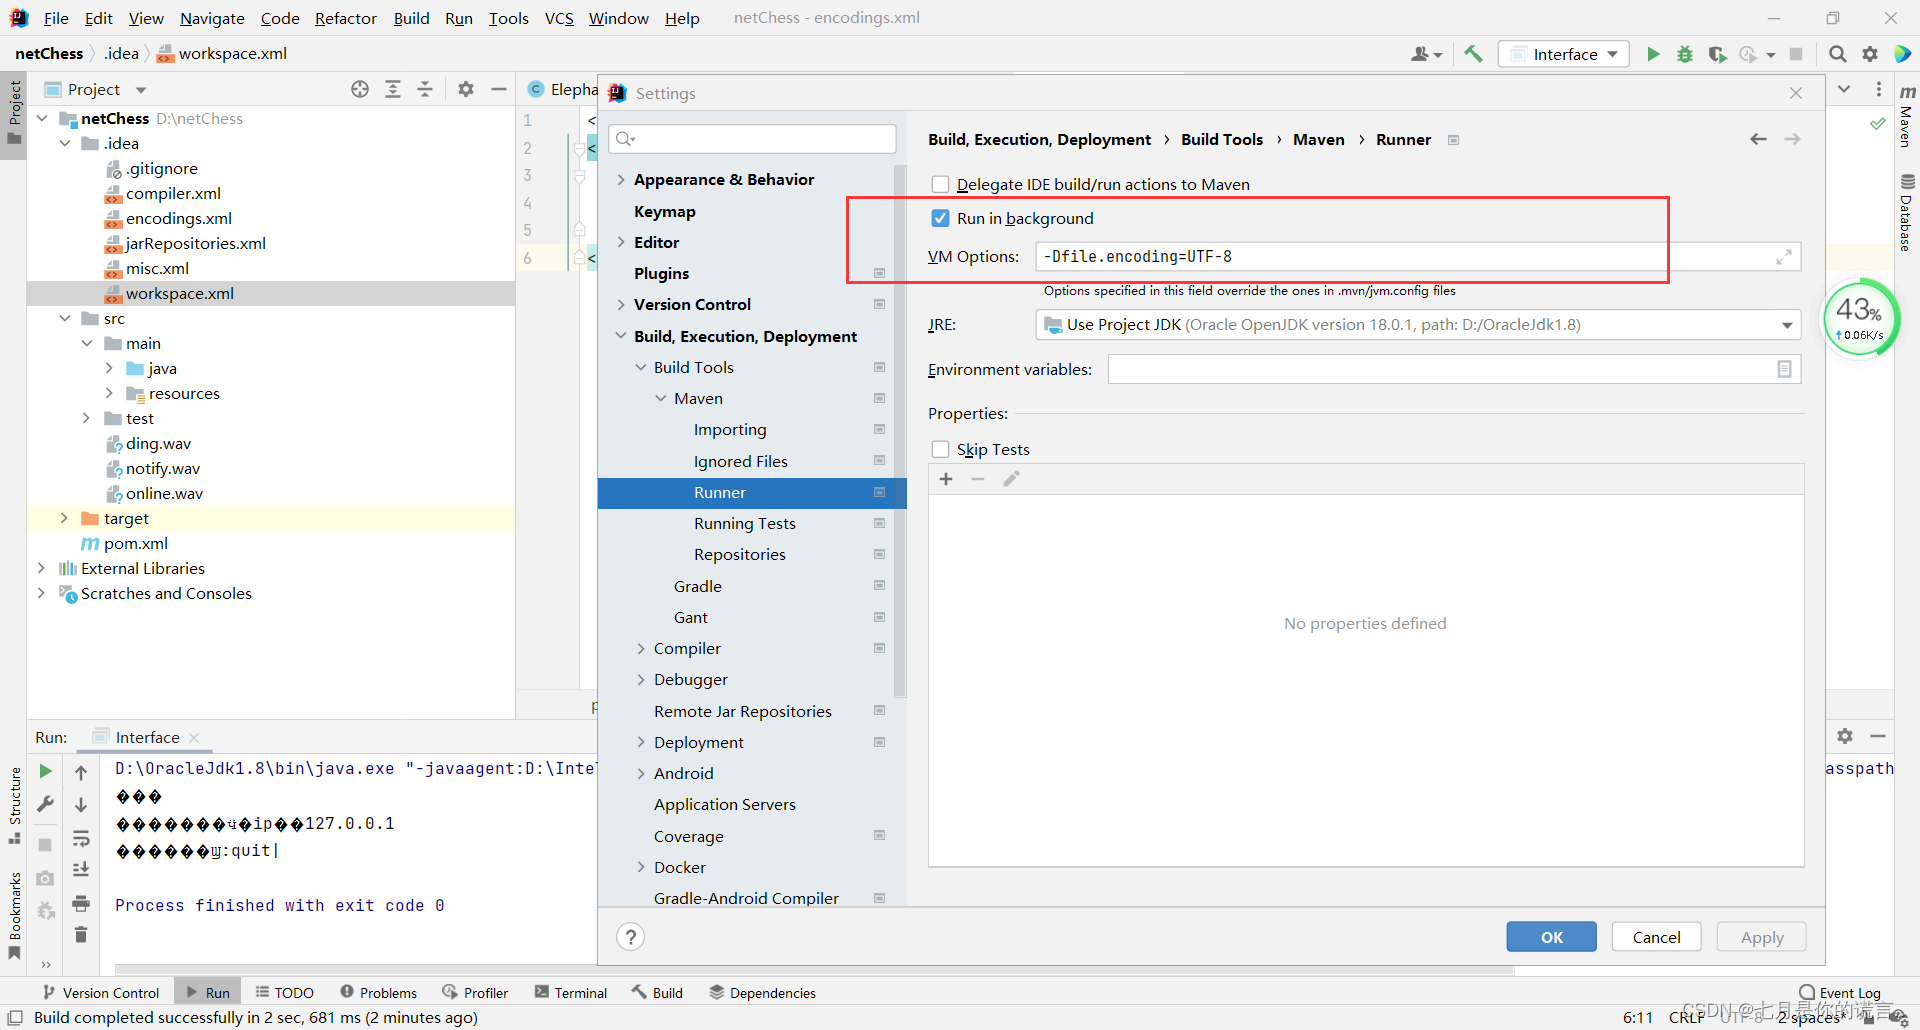Expand the Editor settings group
The width and height of the screenshot is (1920, 1030).
(x=621, y=242)
